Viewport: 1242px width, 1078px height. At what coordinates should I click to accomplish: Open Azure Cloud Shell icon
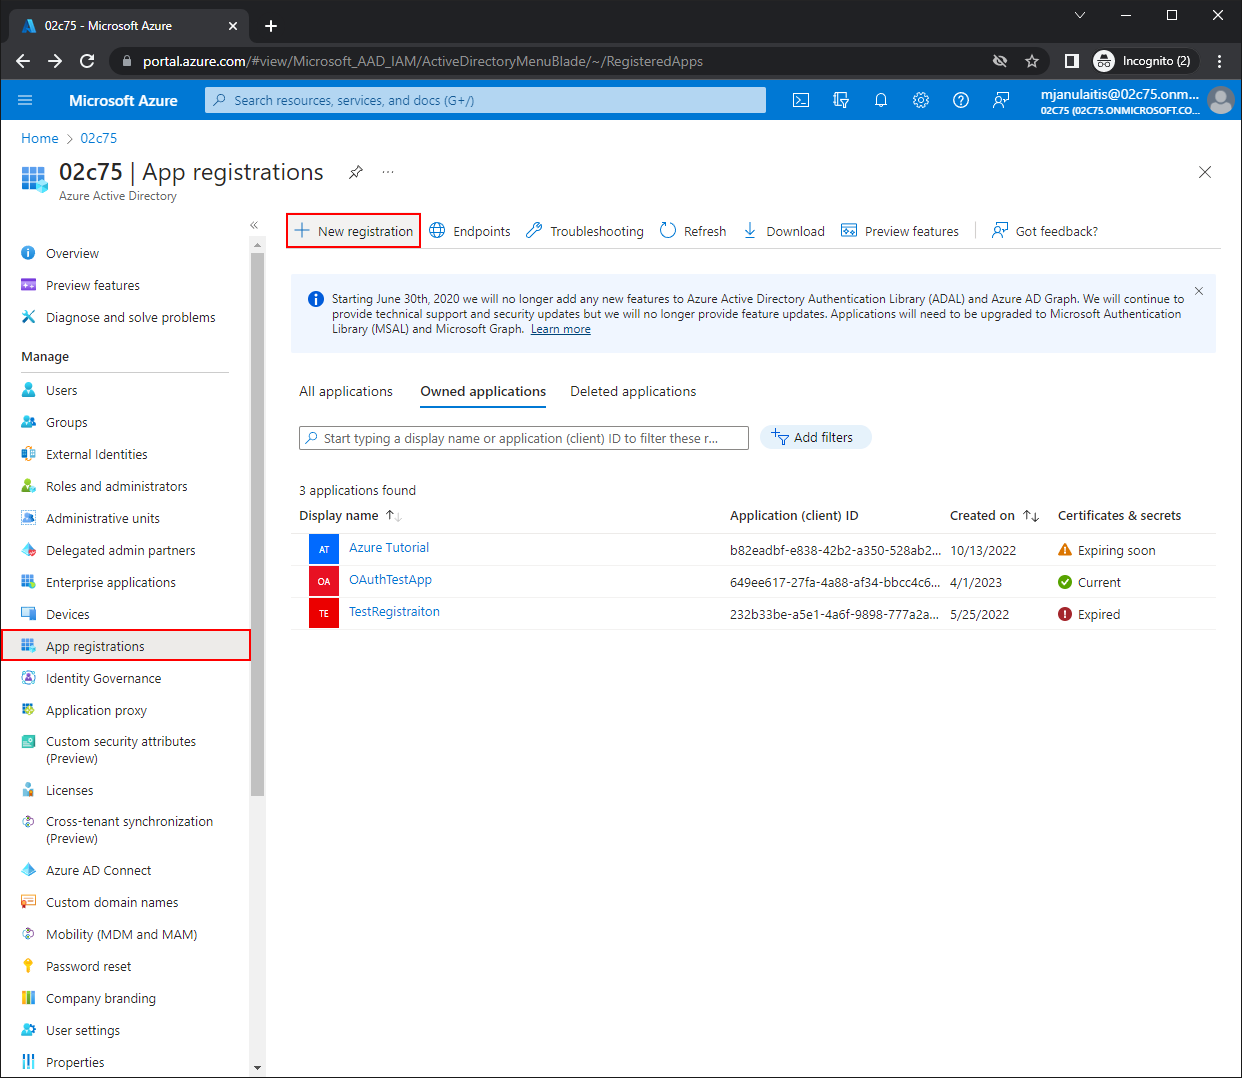point(801,100)
